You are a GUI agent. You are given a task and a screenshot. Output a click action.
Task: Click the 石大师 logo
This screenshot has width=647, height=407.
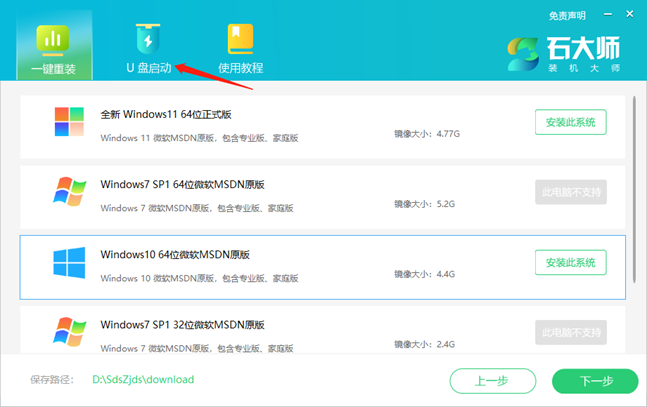[564, 54]
